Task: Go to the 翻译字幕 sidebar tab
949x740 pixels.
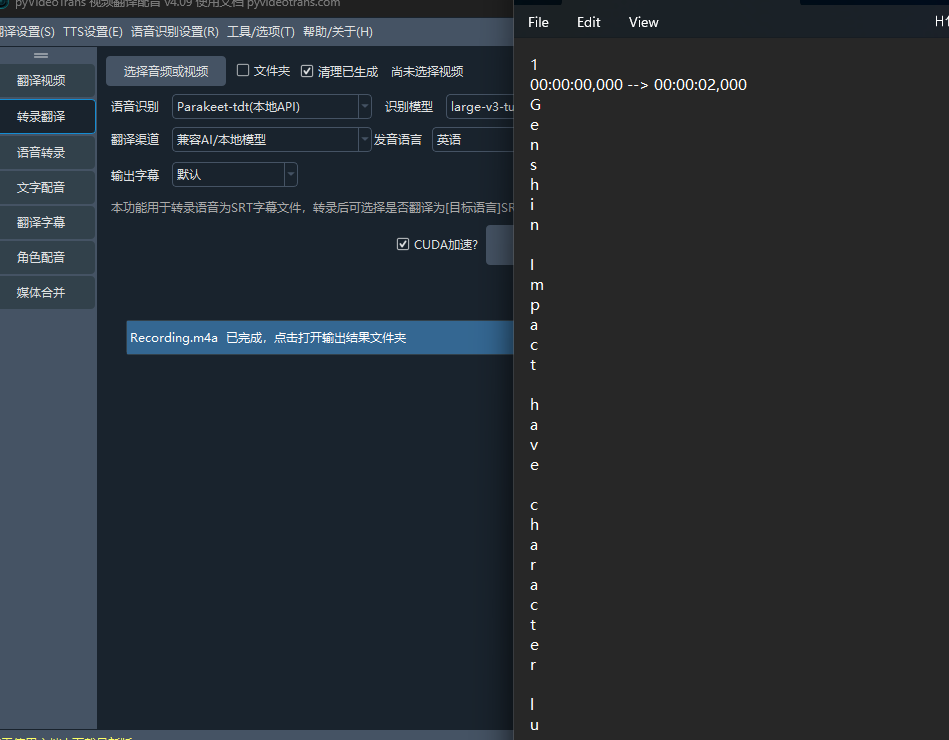Action: point(47,223)
